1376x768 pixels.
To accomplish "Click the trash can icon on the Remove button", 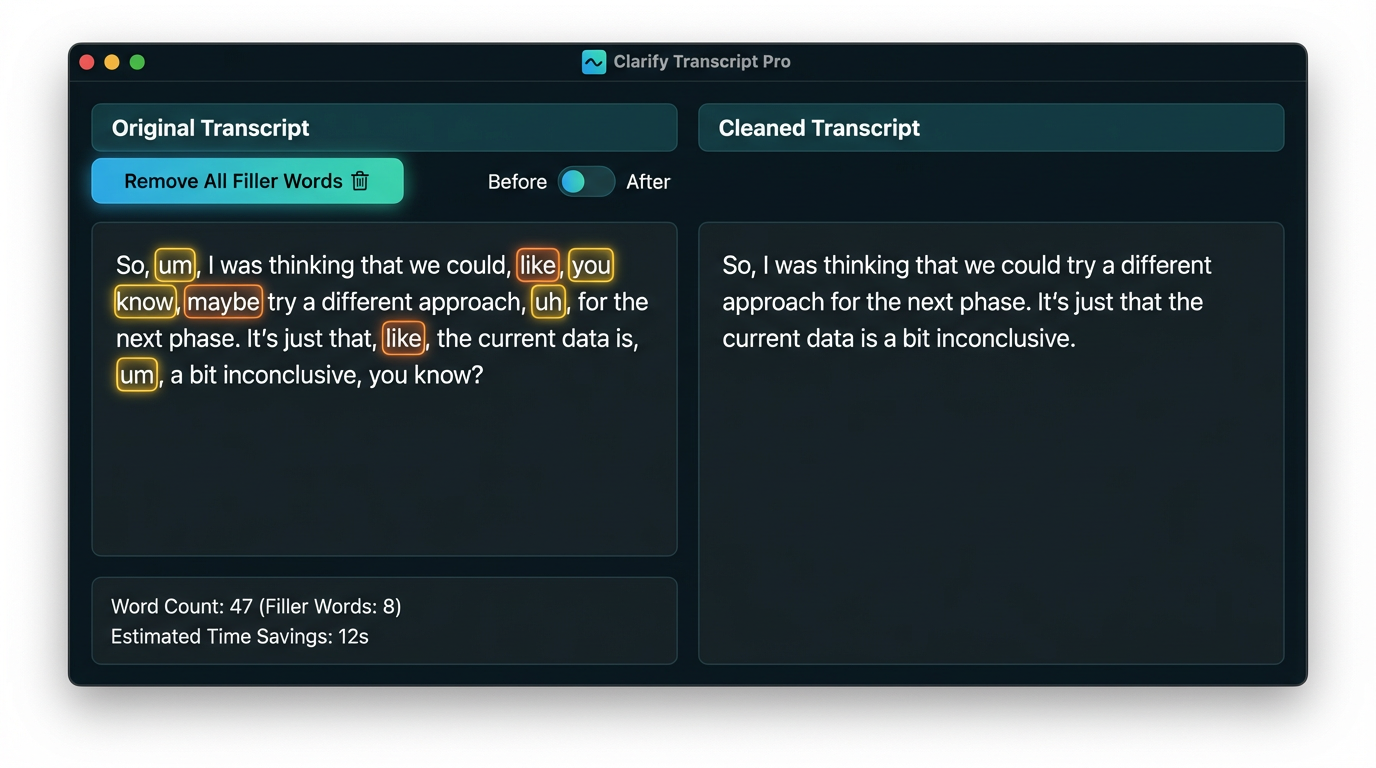I will (x=361, y=181).
